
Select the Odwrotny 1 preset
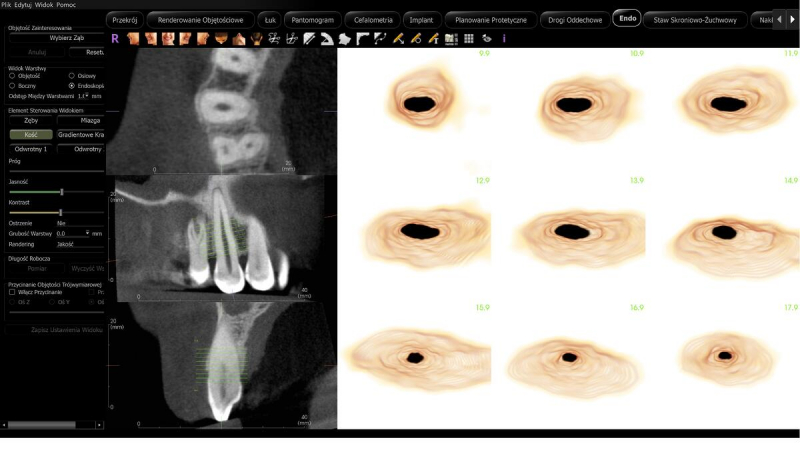click(31, 149)
